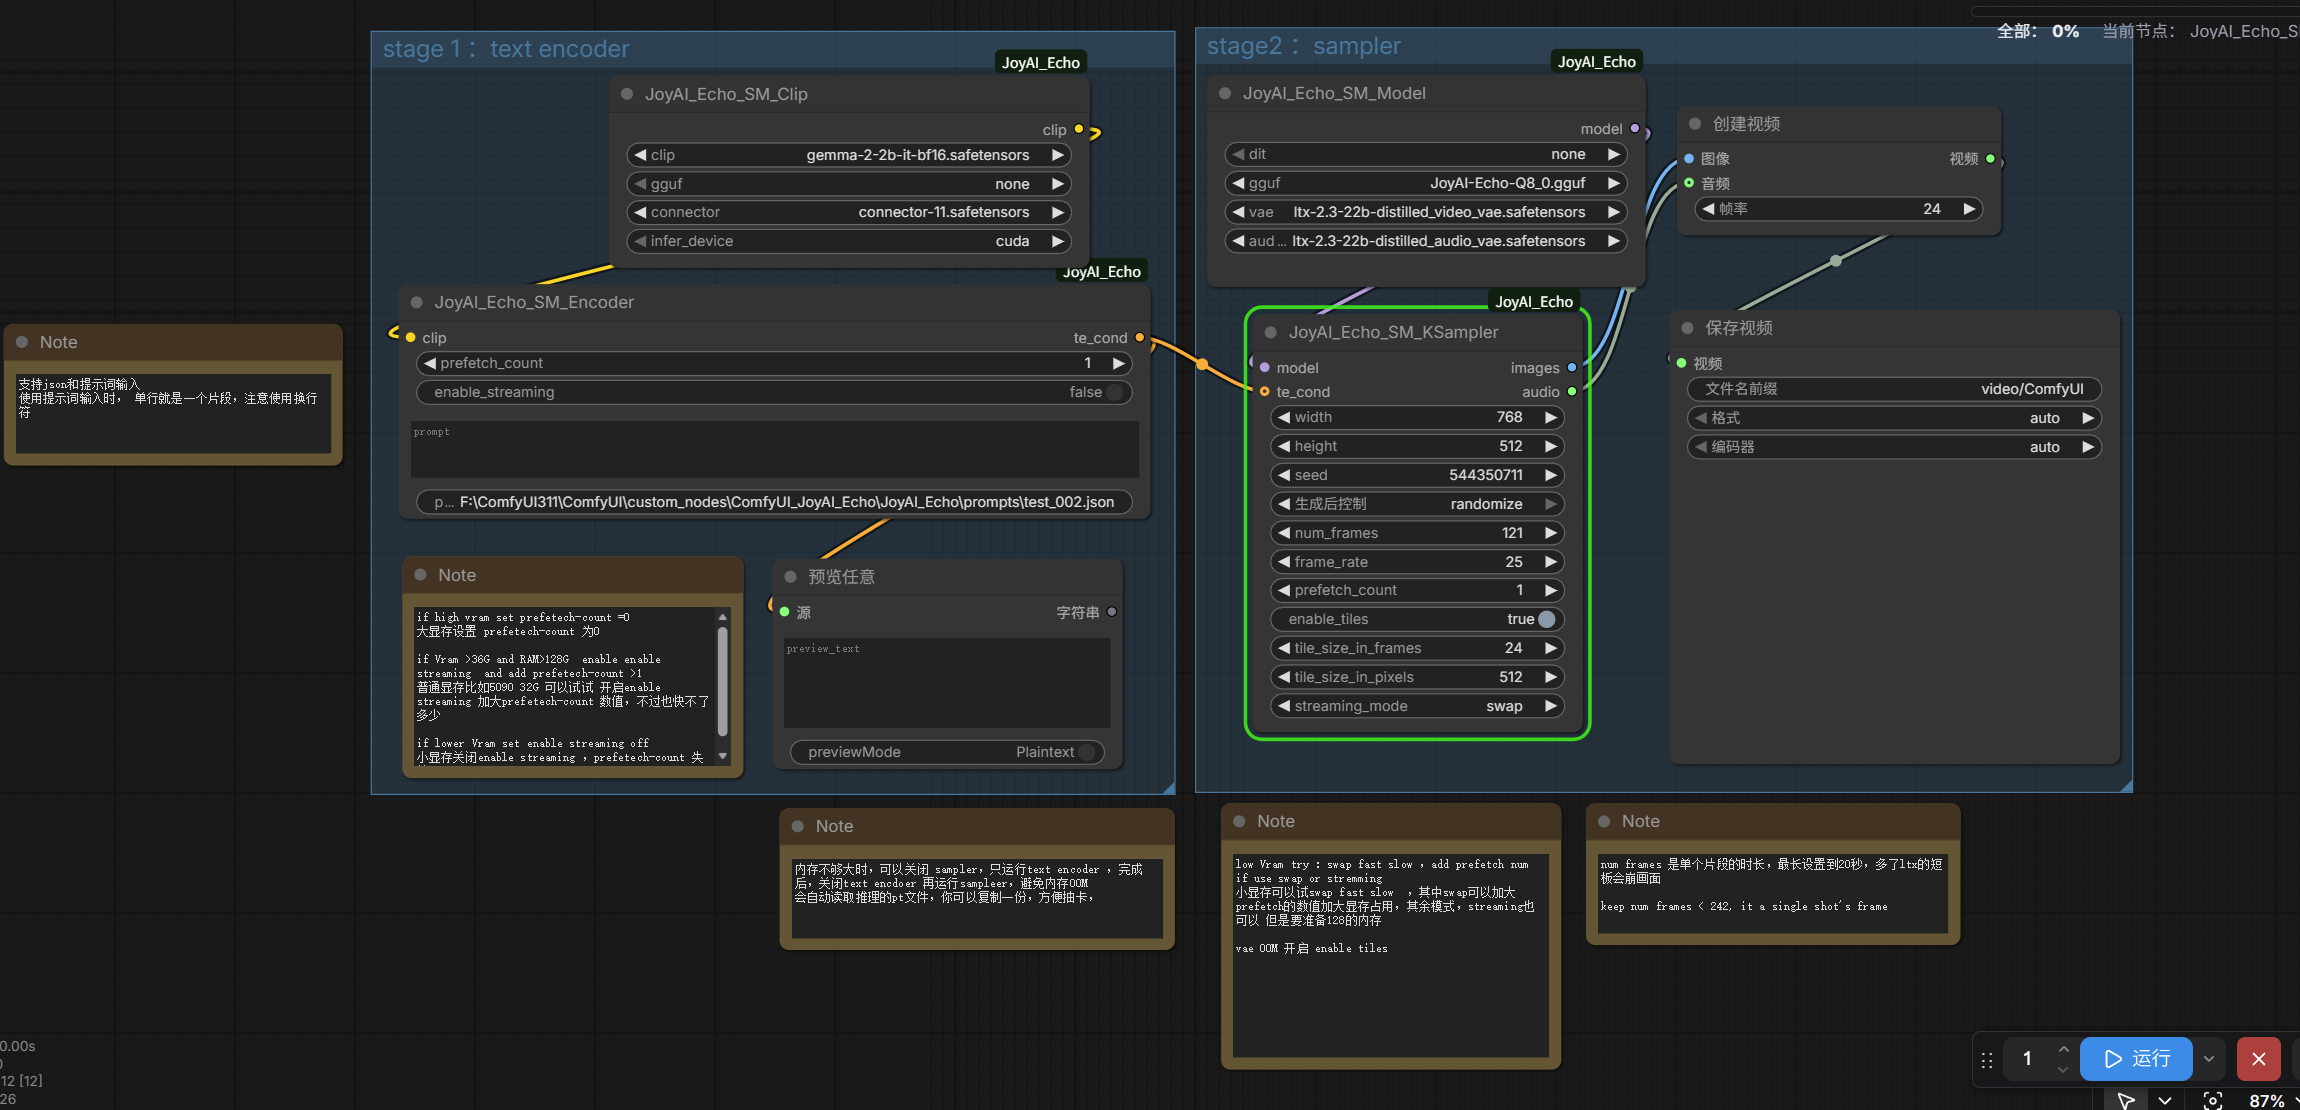This screenshot has width=2300, height=1110.
Task: Click the fit-view focus icon
Action: [x=2213, y=1100]
